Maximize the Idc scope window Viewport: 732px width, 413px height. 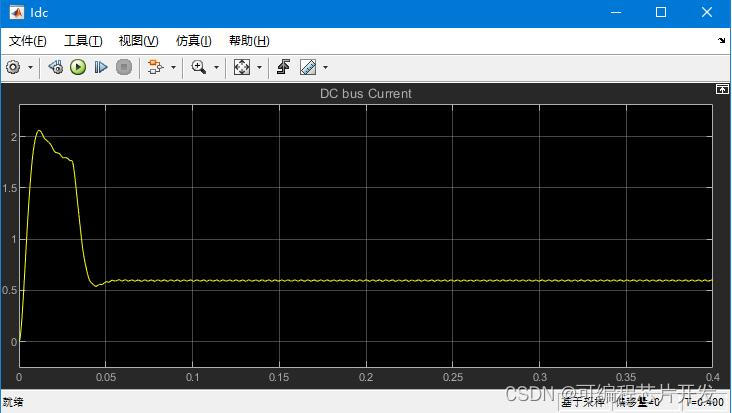tap(661, 12)
